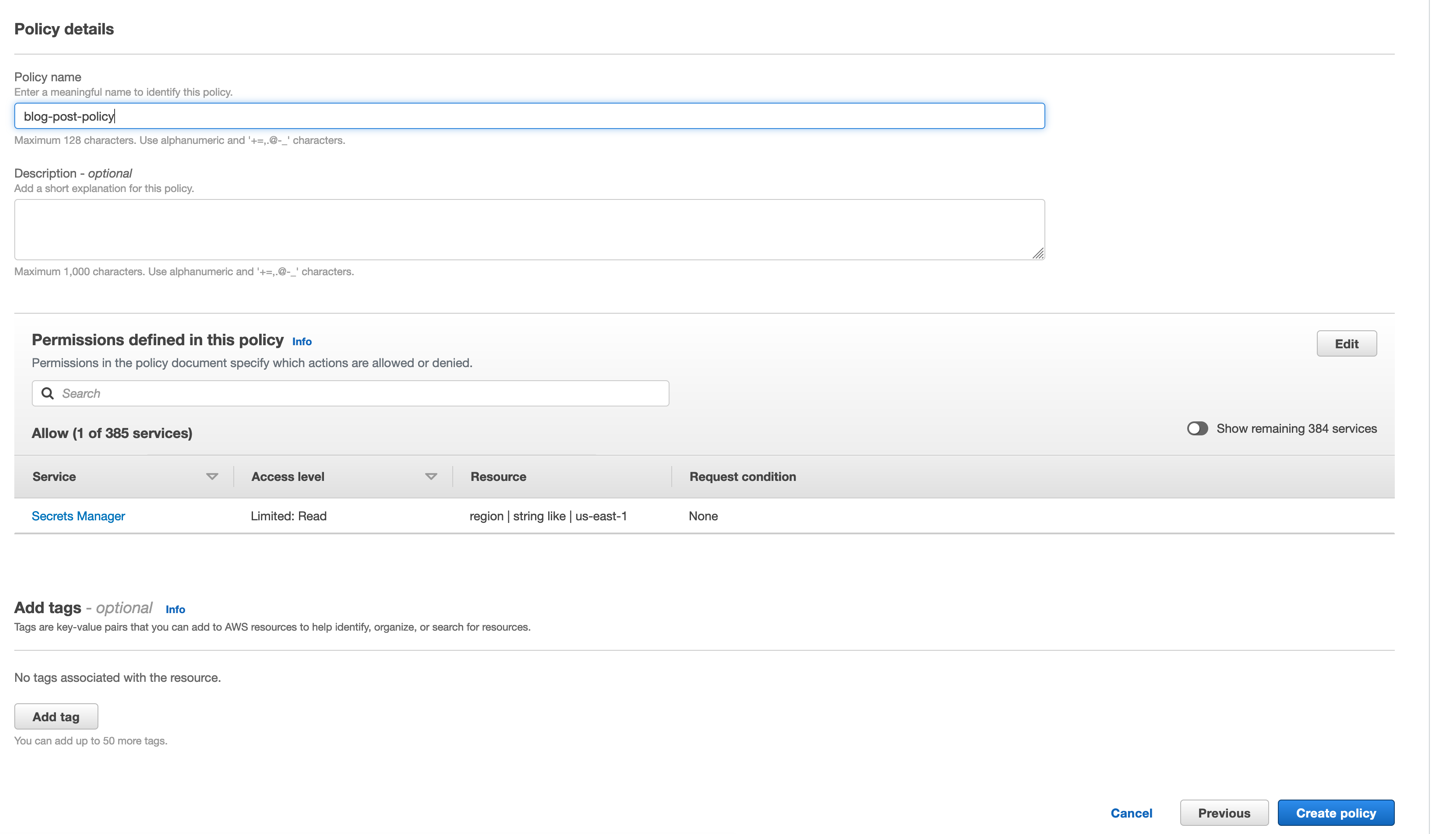Select the 'Limited: Read' access level cell

pyautogui.click(x=289, y=516)
